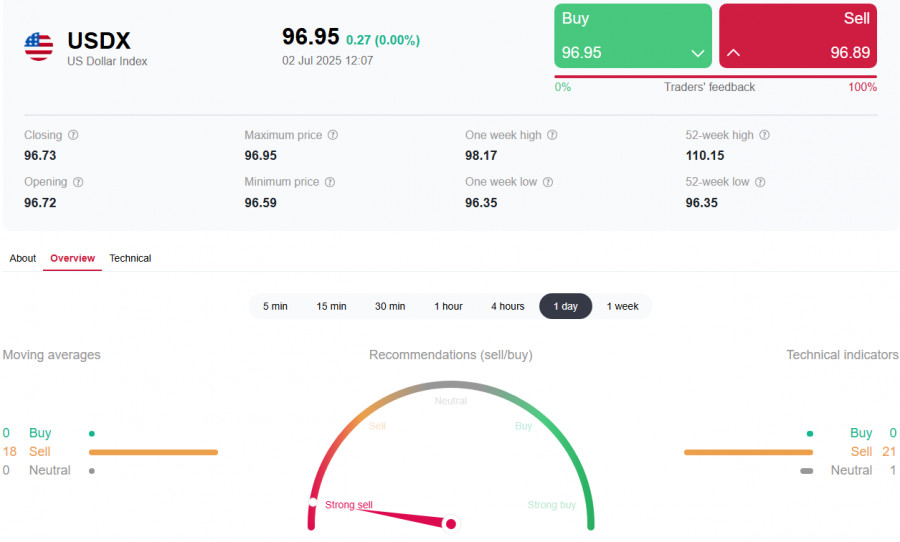Viewport: 900px width, 542px height.
Task: Click the green Buy 96.95 button
Action: [x=633, y=36]
